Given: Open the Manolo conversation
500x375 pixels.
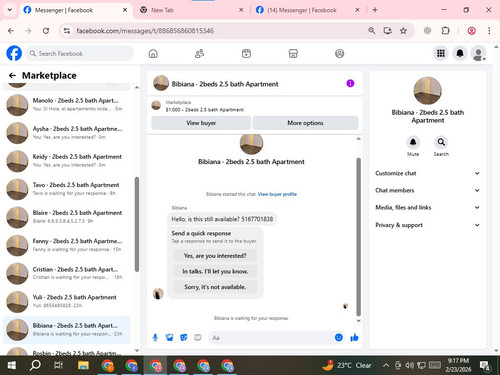Looking at the screenshot, I should tap(67, 105).
